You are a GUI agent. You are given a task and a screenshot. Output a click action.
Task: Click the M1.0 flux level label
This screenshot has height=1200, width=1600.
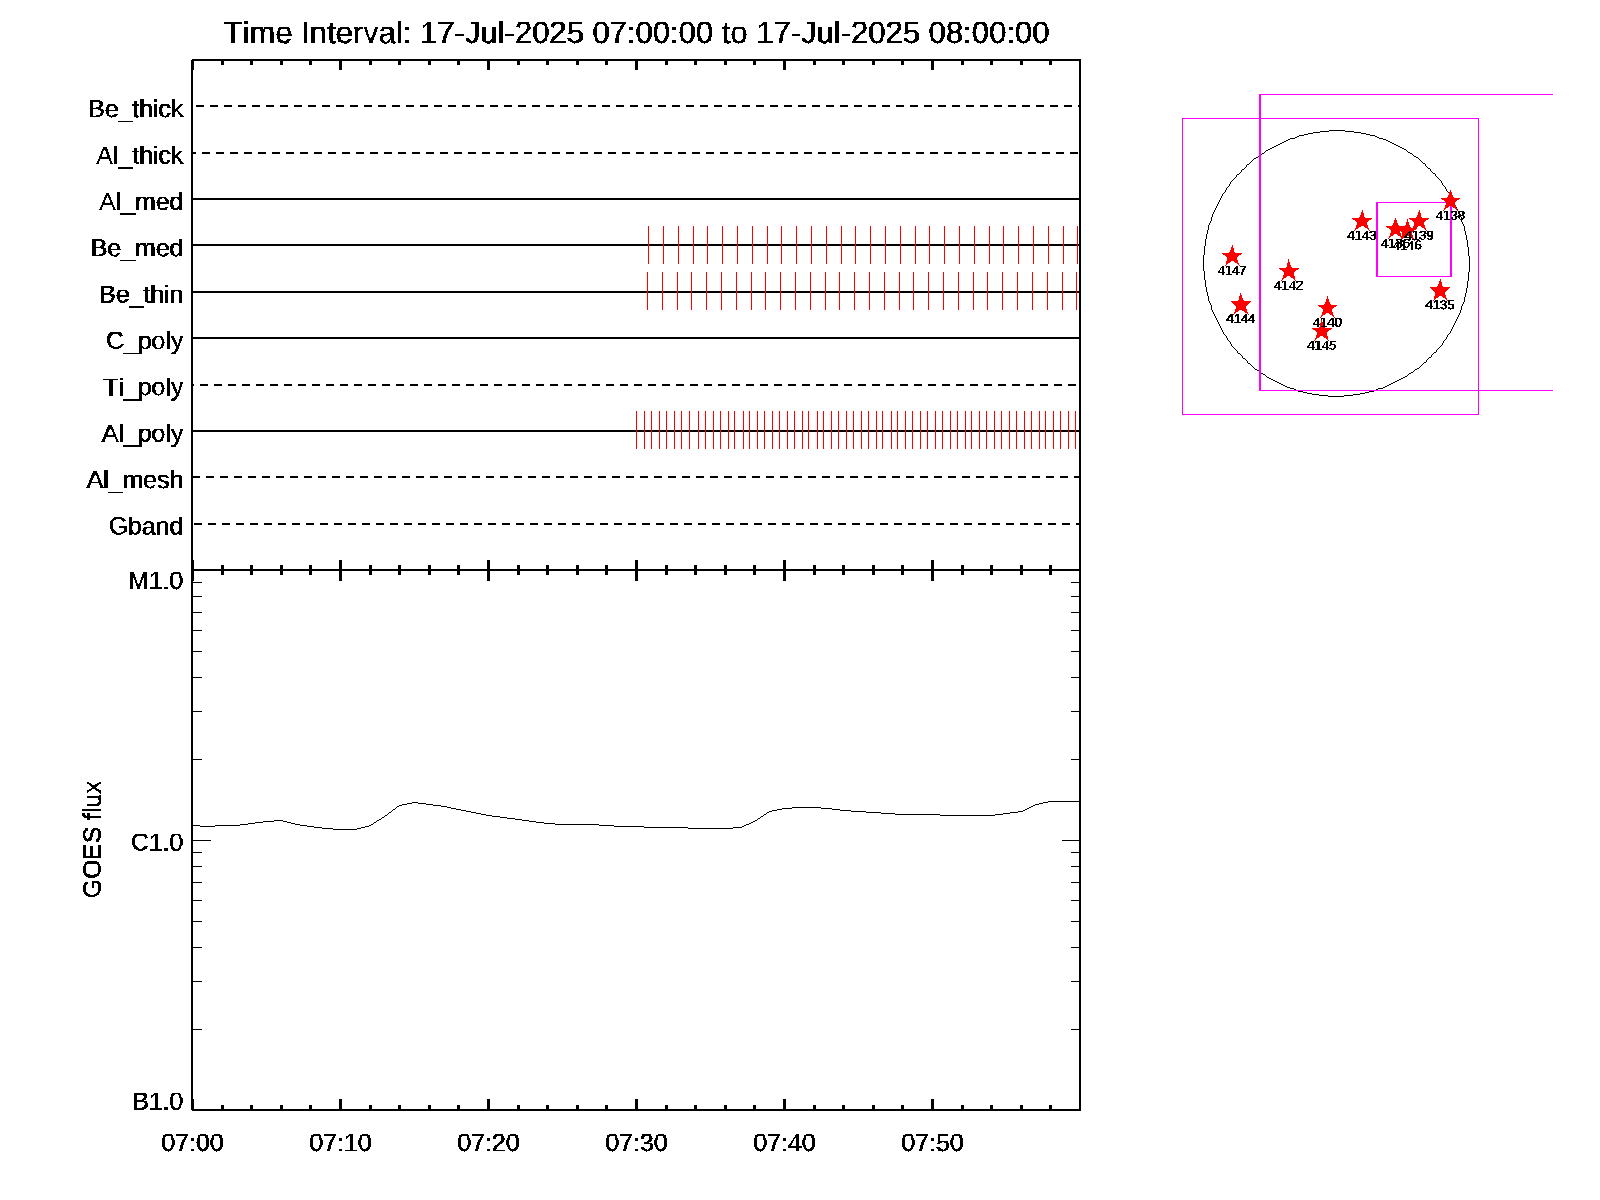[156, 581]
